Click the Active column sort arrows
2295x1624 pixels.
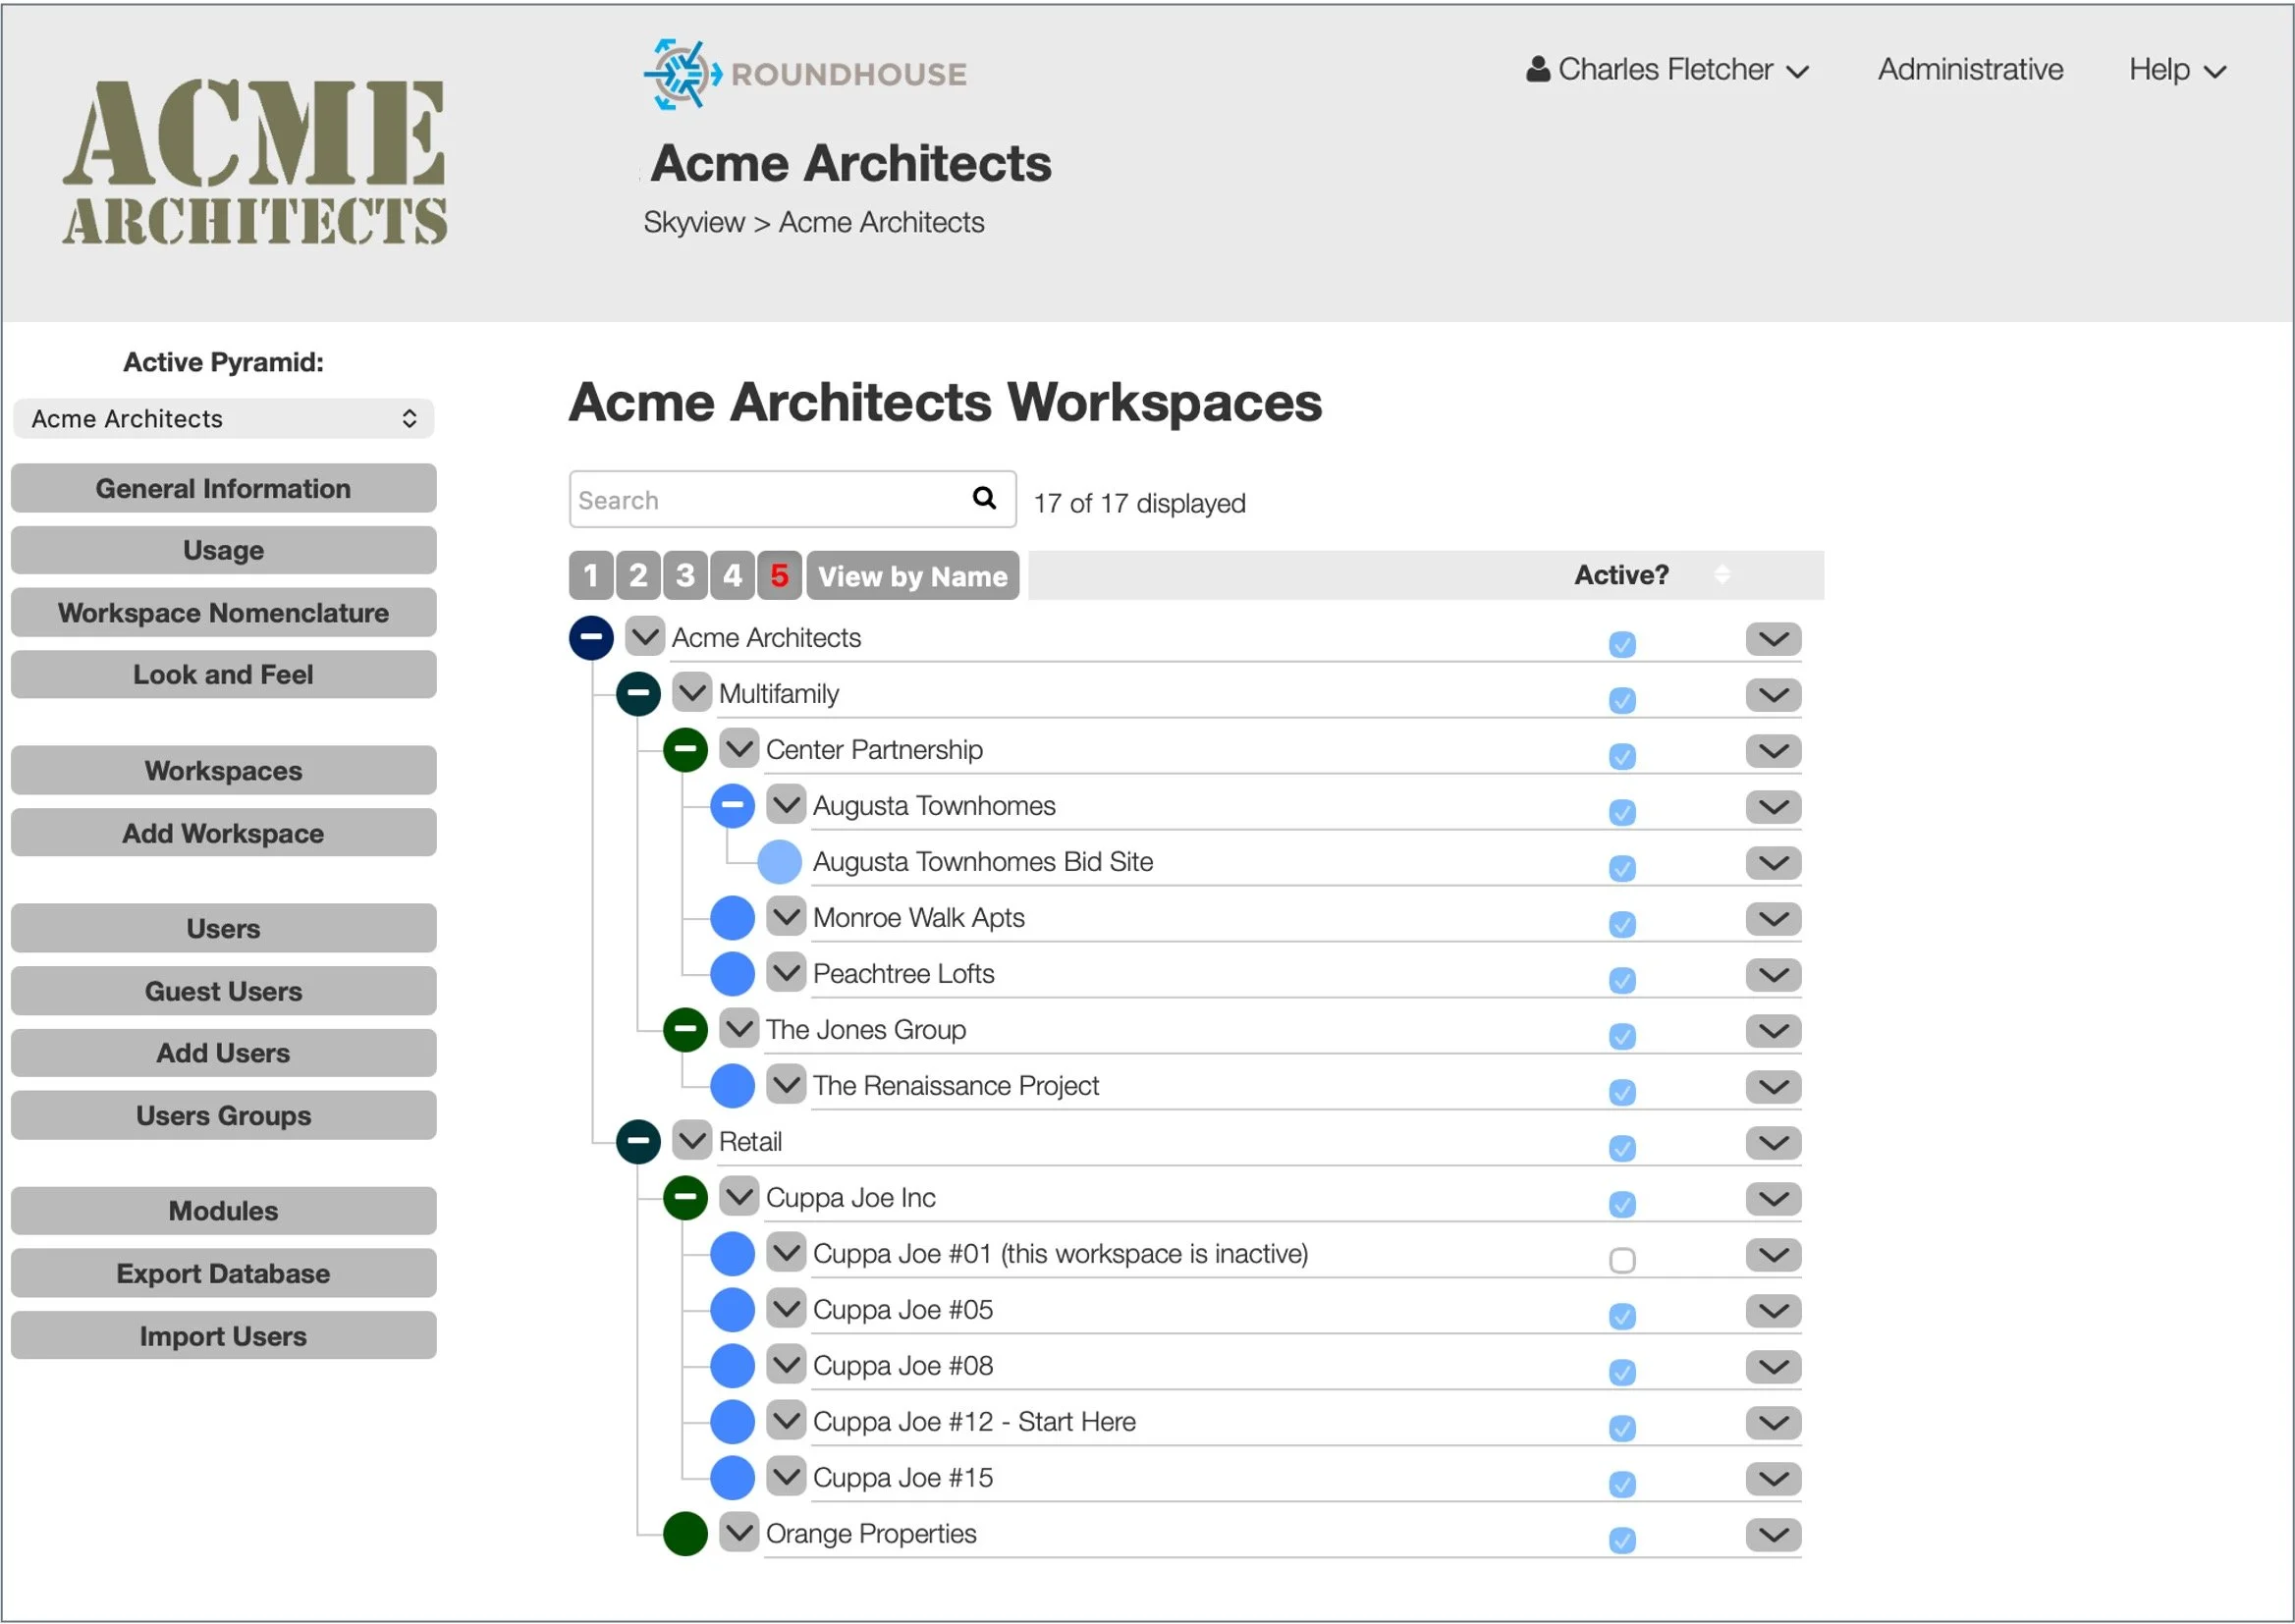pyautogui.click(x=1721, y=575)
